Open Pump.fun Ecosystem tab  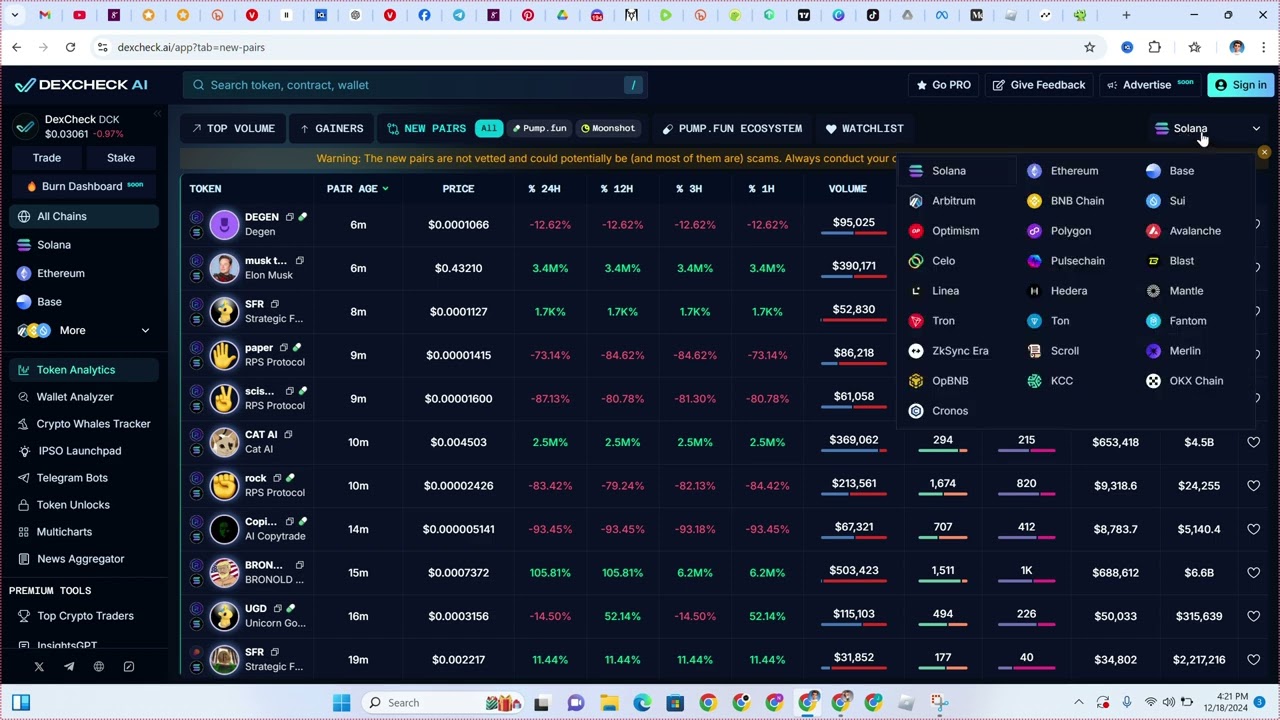point(732,128)
